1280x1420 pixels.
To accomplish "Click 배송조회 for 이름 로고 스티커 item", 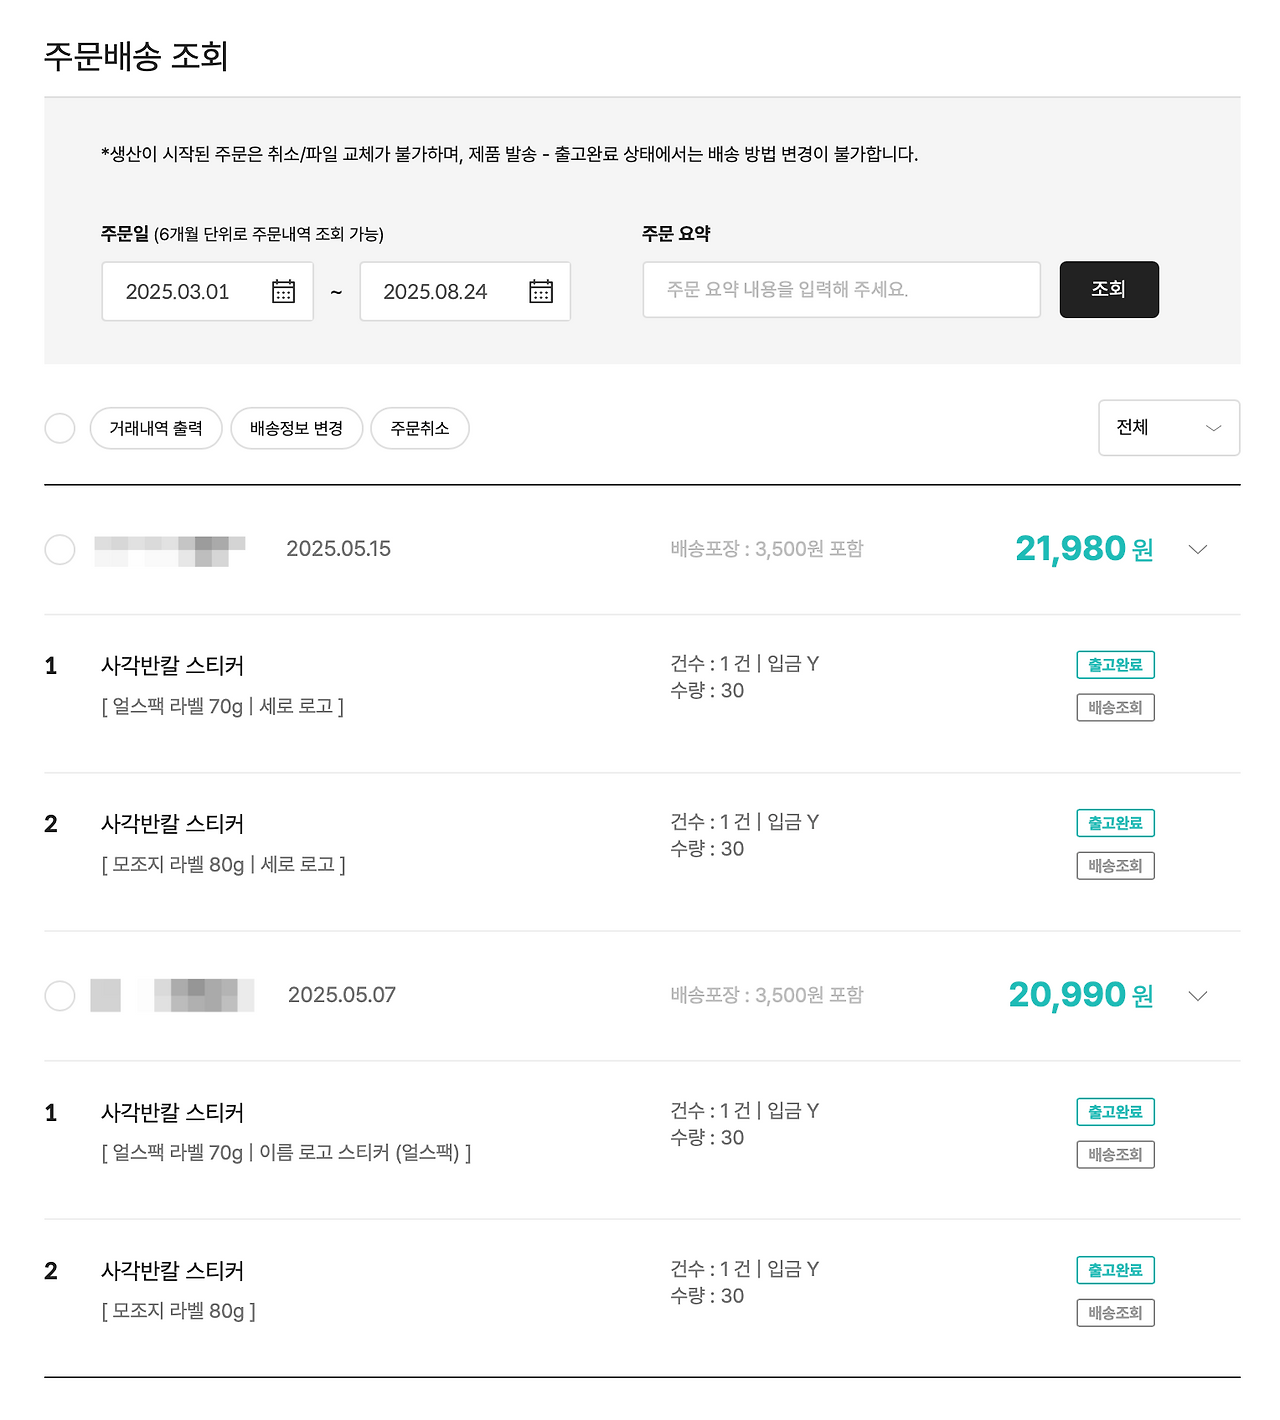I will click(x=1115, y=1155).
